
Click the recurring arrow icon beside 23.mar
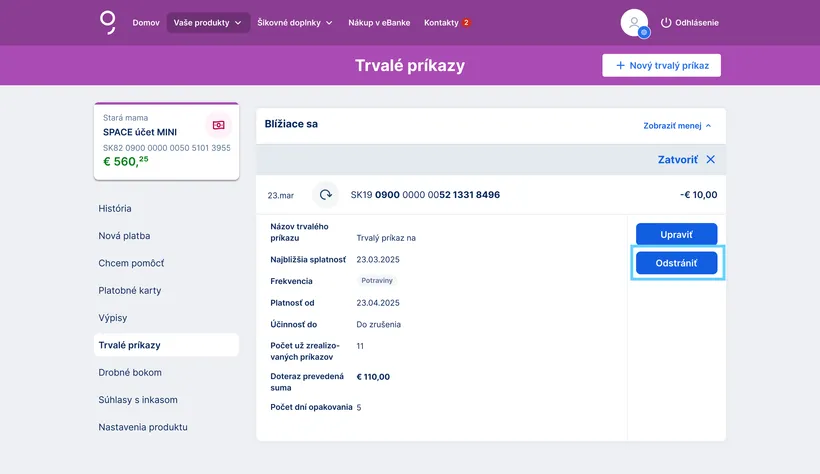coord(325,195)
